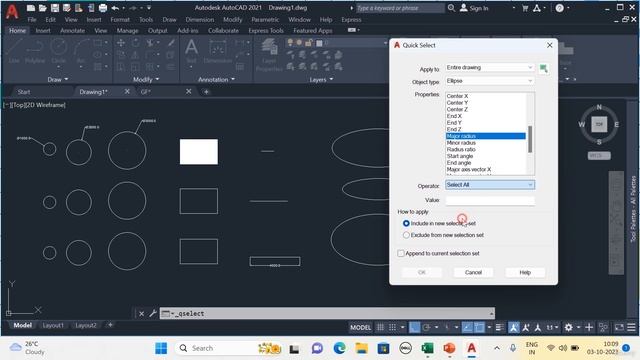Click the Autodesk App Store cart icon

point(525,8)
